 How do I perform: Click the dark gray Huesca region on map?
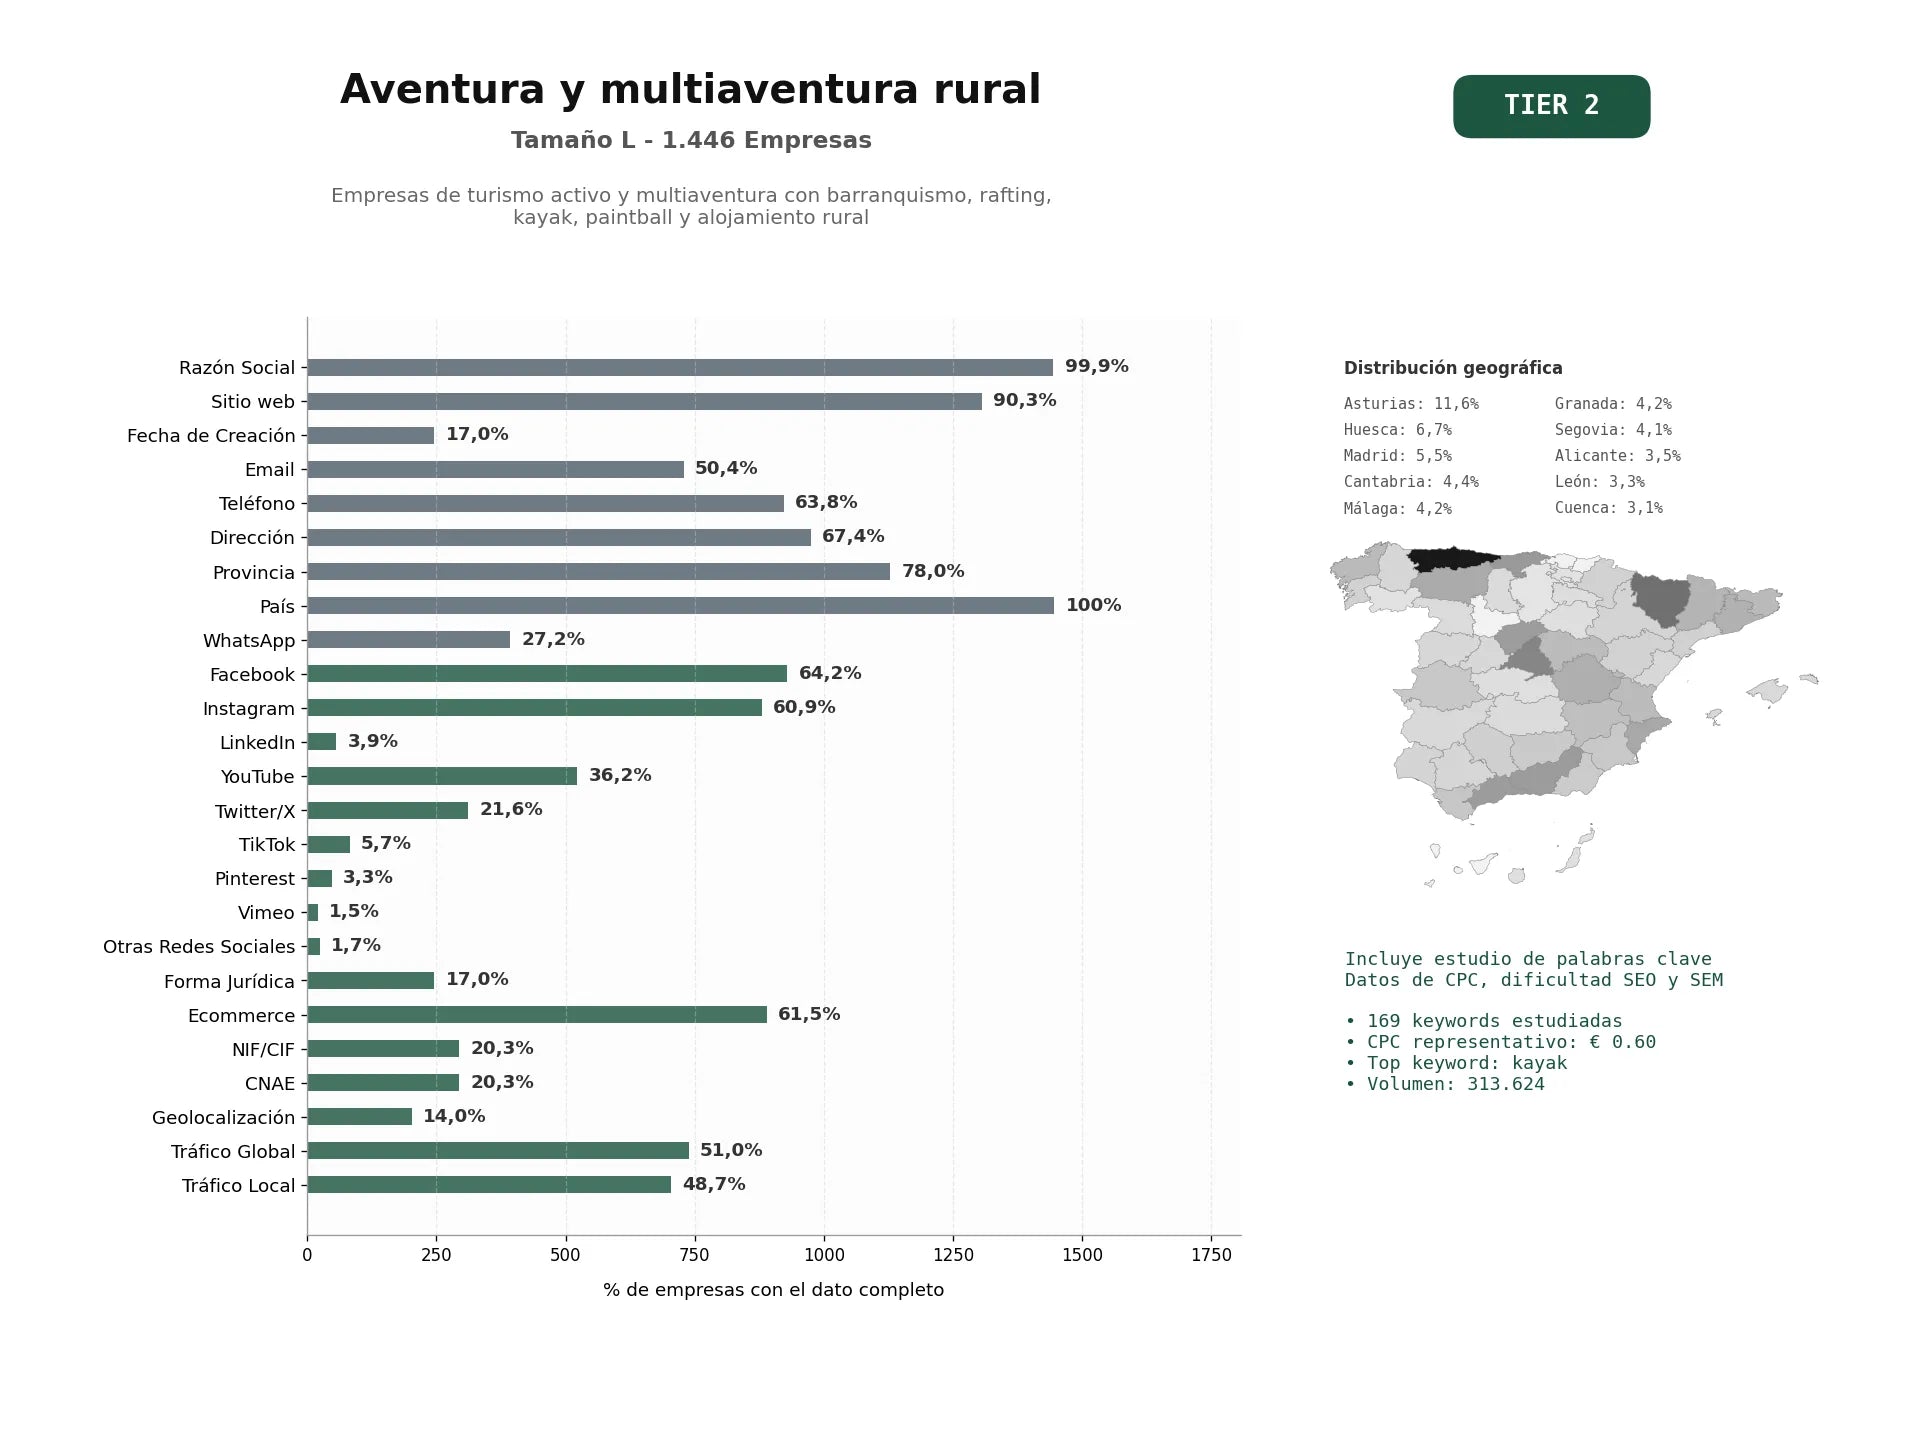1660,598
